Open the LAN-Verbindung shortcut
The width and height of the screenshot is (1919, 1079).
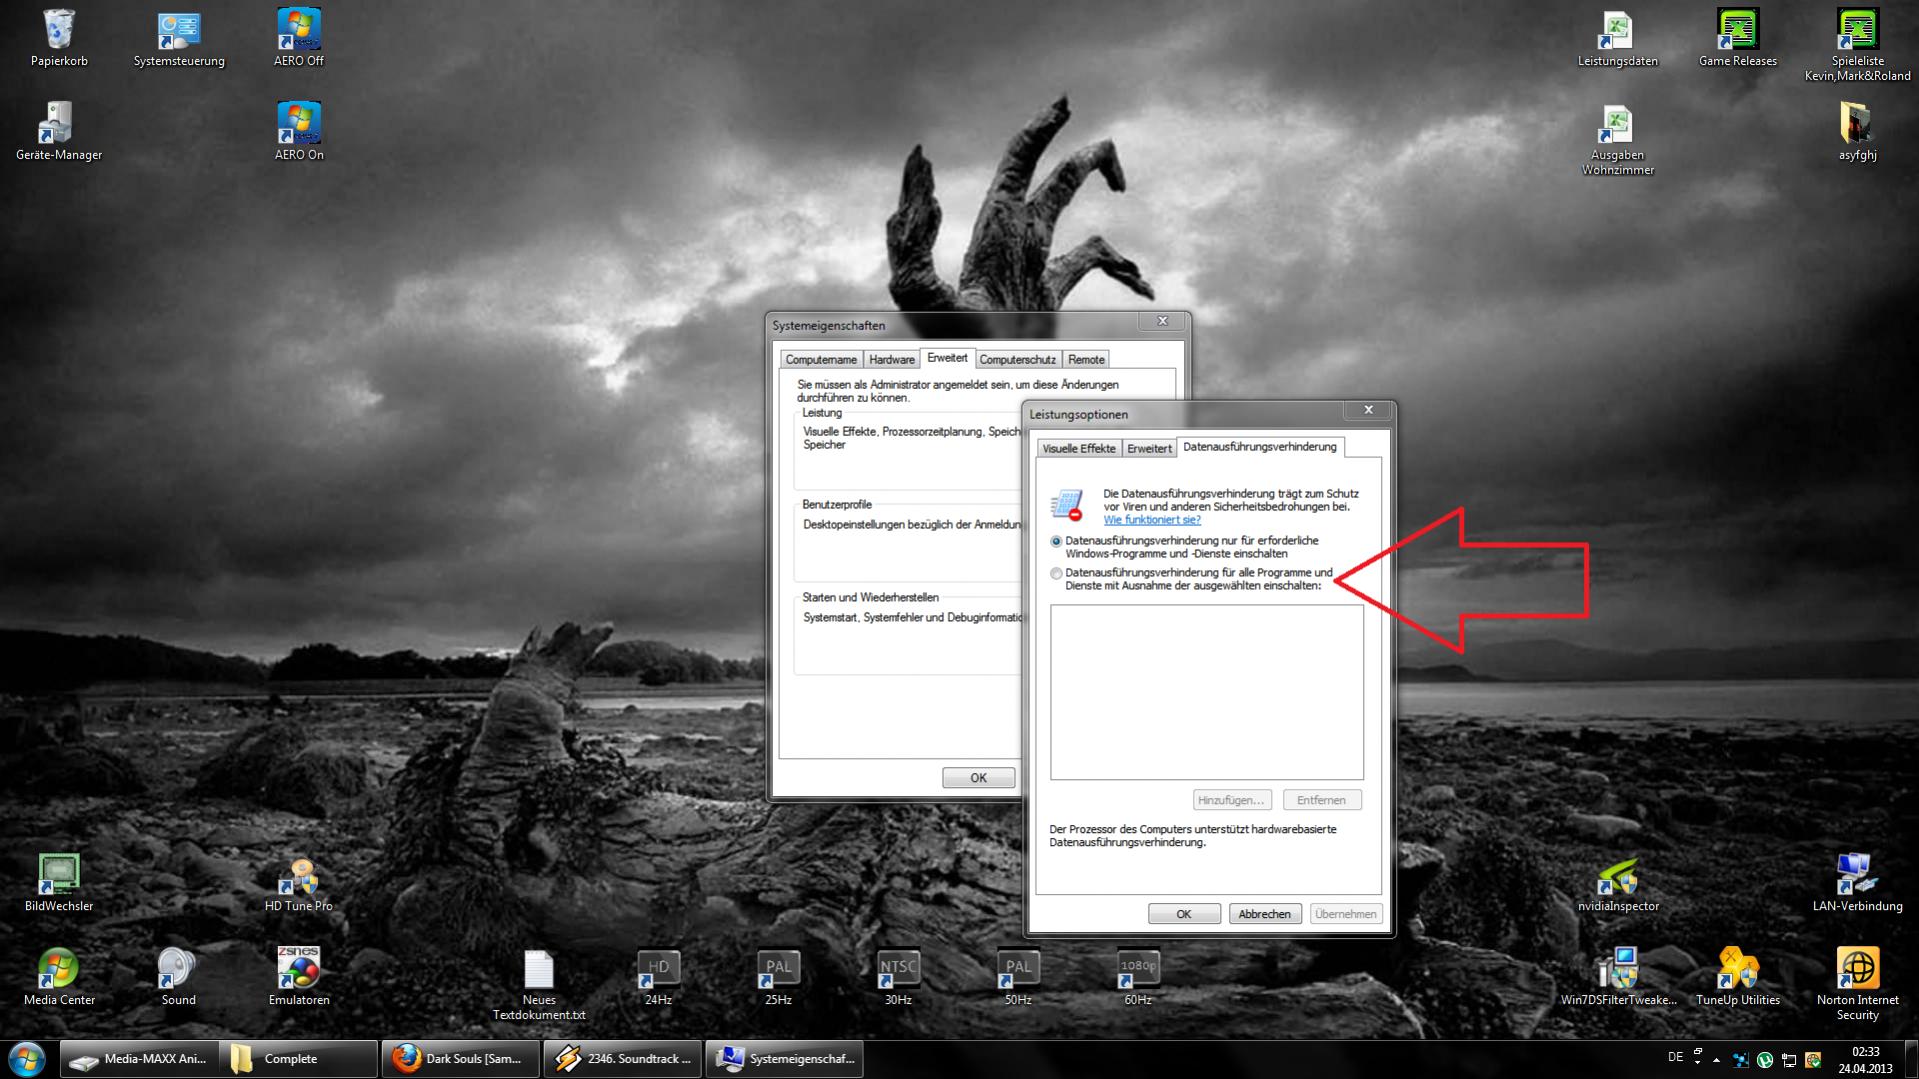(1857, 883)
